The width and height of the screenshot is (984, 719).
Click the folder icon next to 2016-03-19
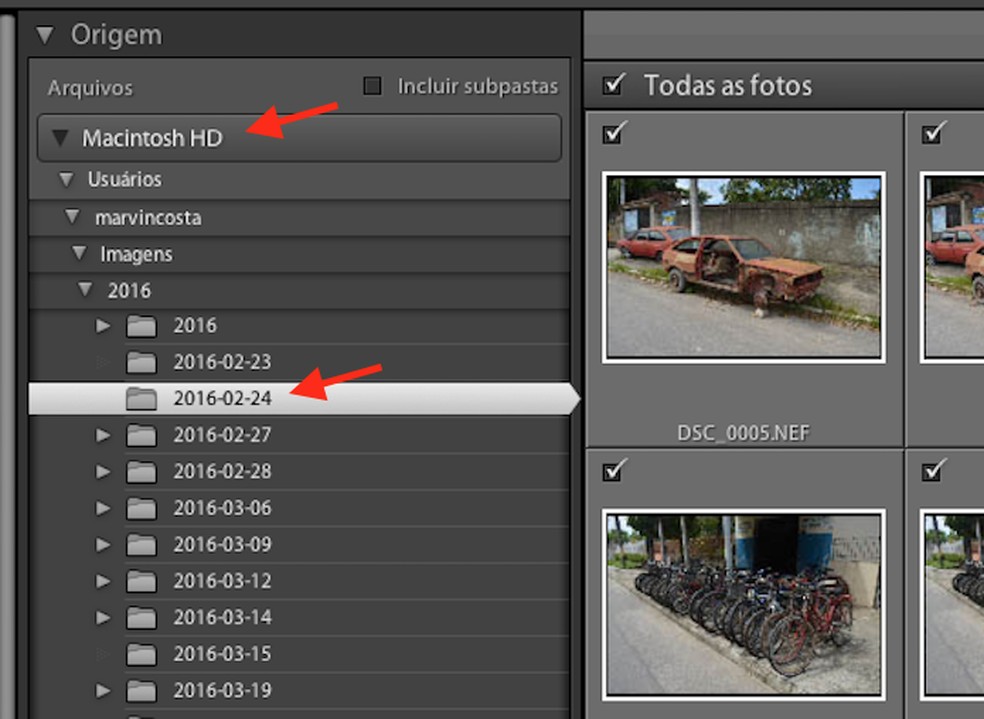141,691
